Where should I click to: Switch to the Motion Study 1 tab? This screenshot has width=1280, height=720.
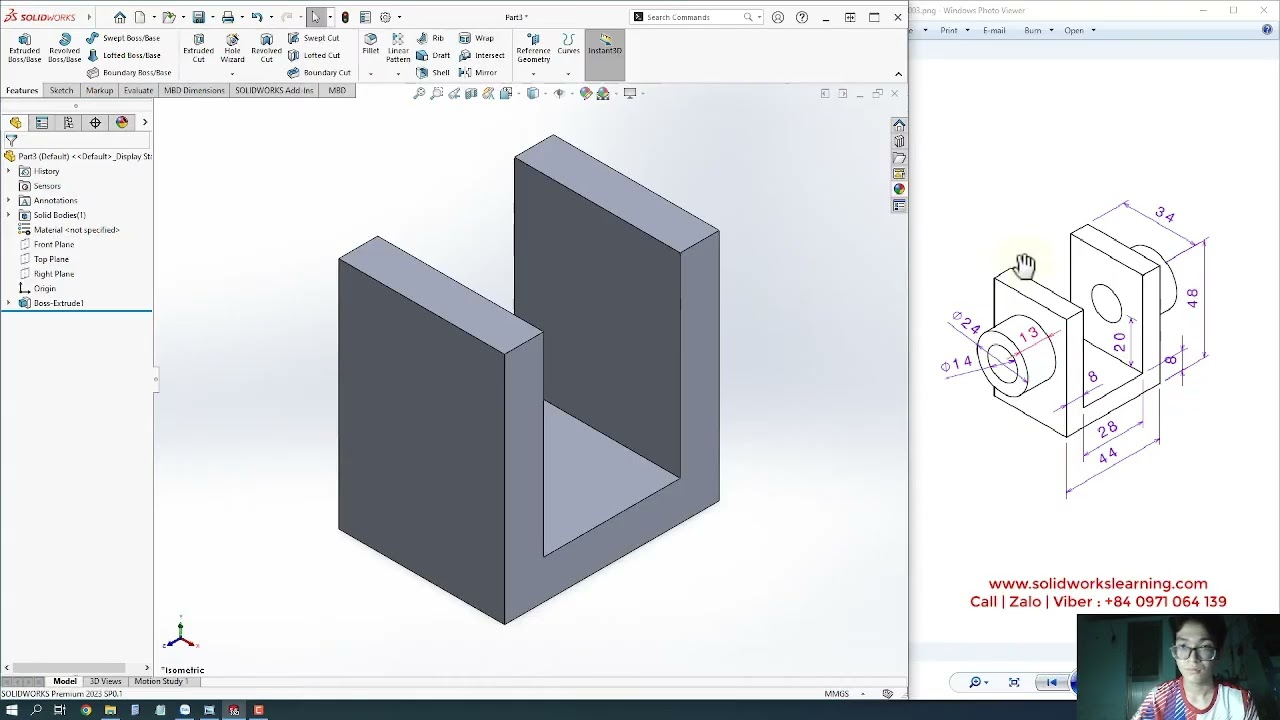tap(161, 681)
